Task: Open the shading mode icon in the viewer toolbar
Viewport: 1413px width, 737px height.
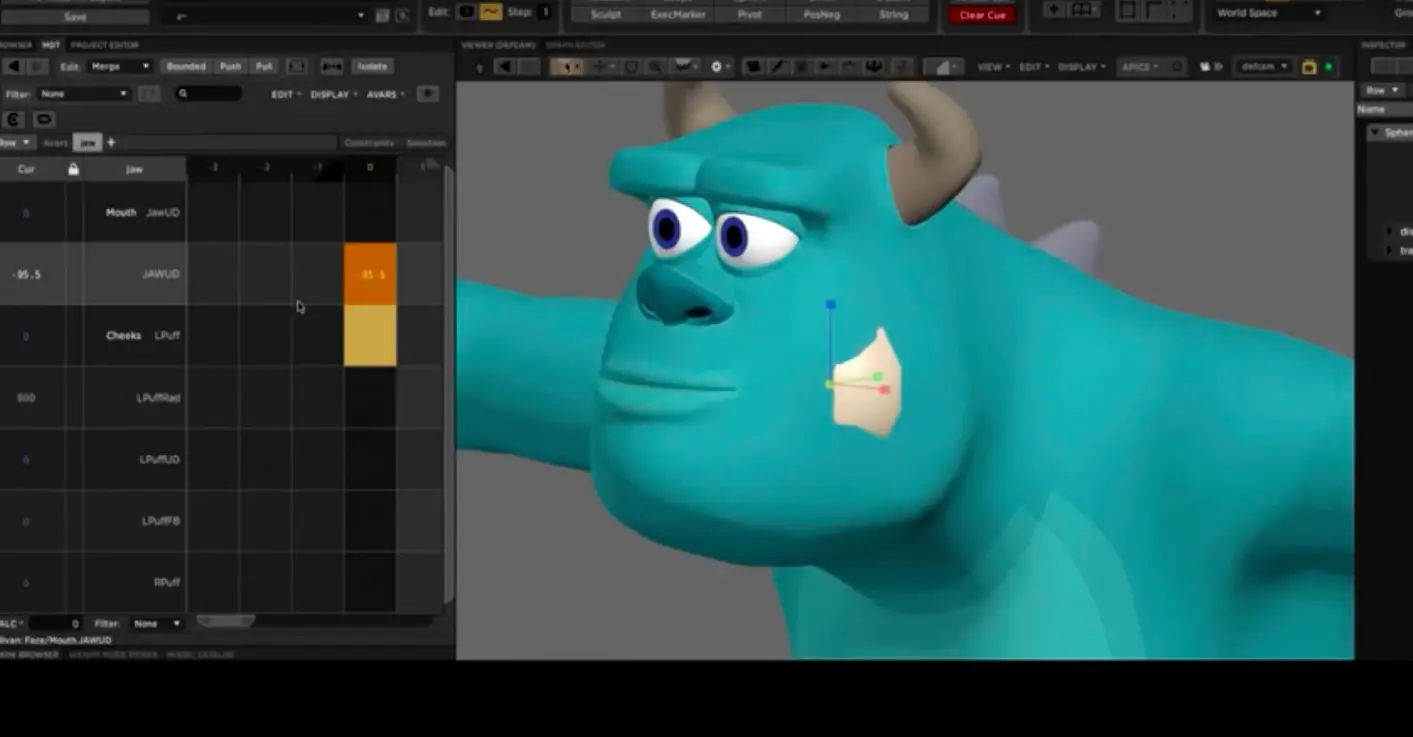Action: click(945, 65)
